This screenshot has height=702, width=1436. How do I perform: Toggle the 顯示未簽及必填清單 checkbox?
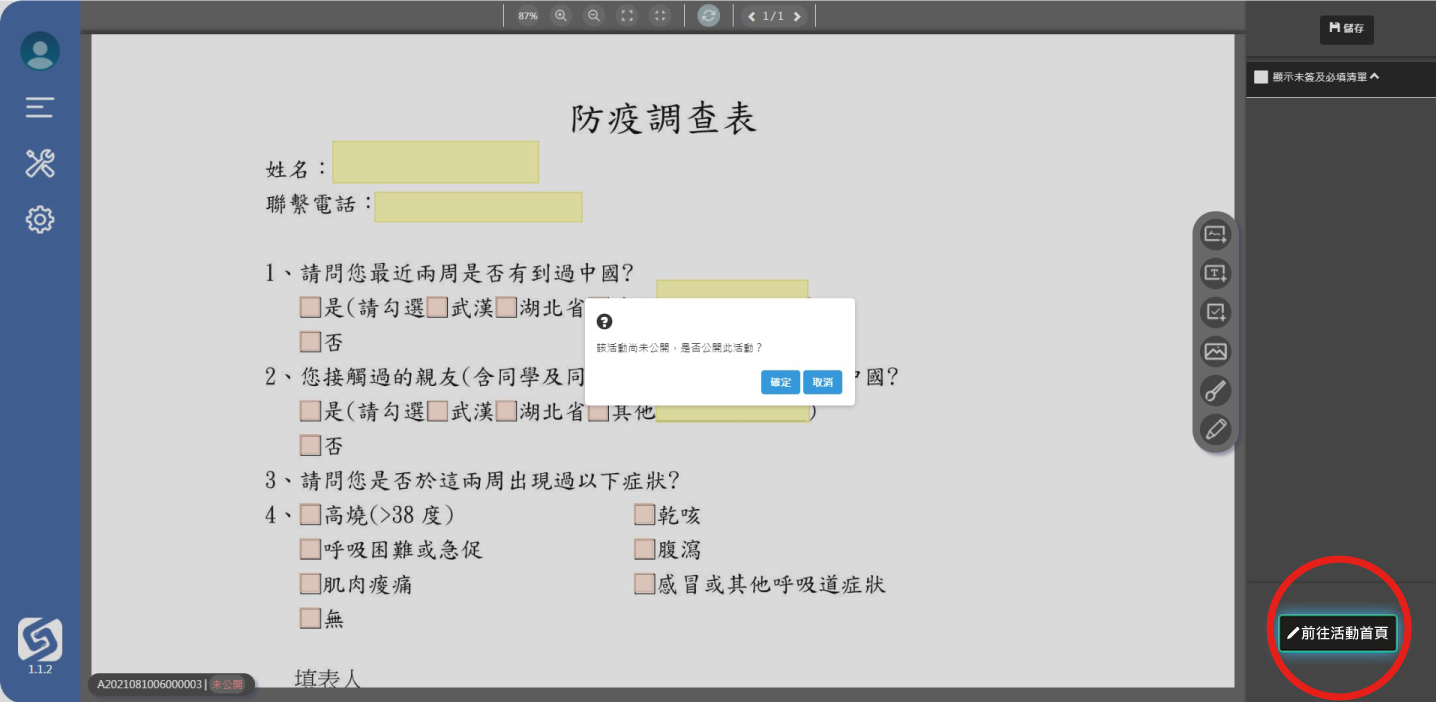coord(1261,77)
